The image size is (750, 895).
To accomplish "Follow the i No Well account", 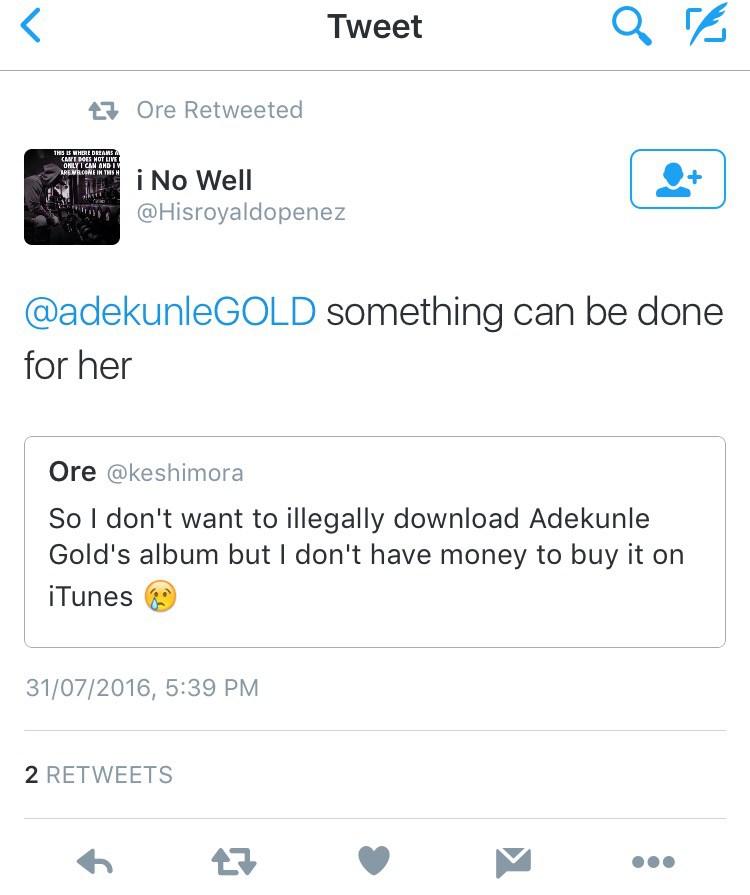I will pos(677,180).
